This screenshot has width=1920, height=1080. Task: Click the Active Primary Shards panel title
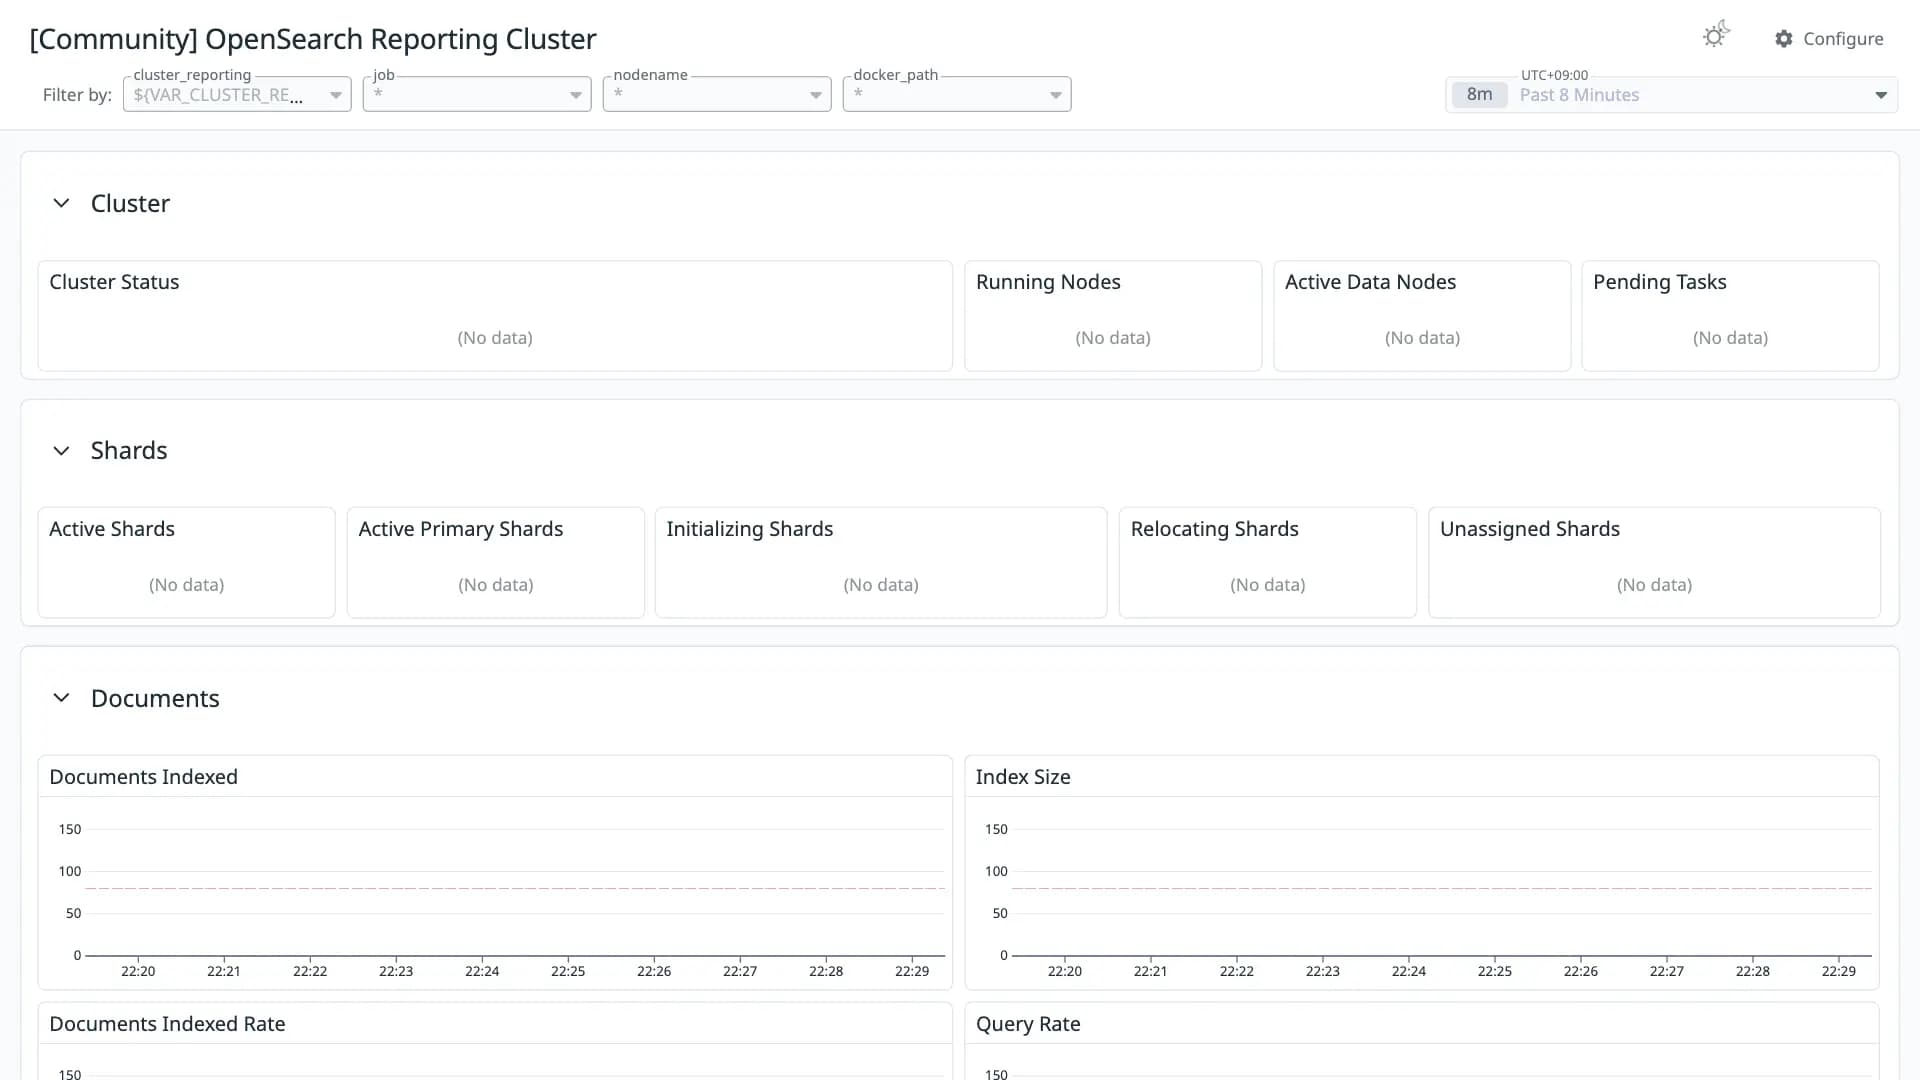(x=460, y=529)
